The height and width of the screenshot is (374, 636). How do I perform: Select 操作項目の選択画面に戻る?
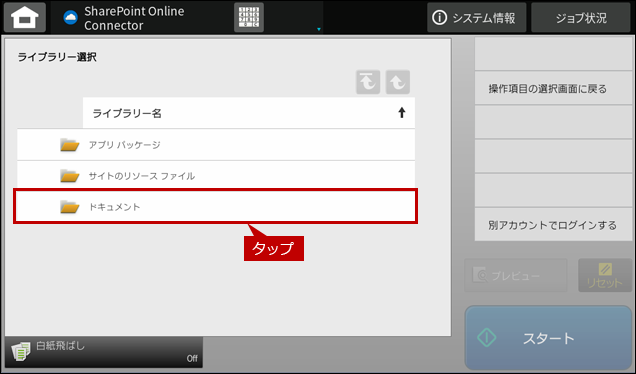(x=554, y=88)
